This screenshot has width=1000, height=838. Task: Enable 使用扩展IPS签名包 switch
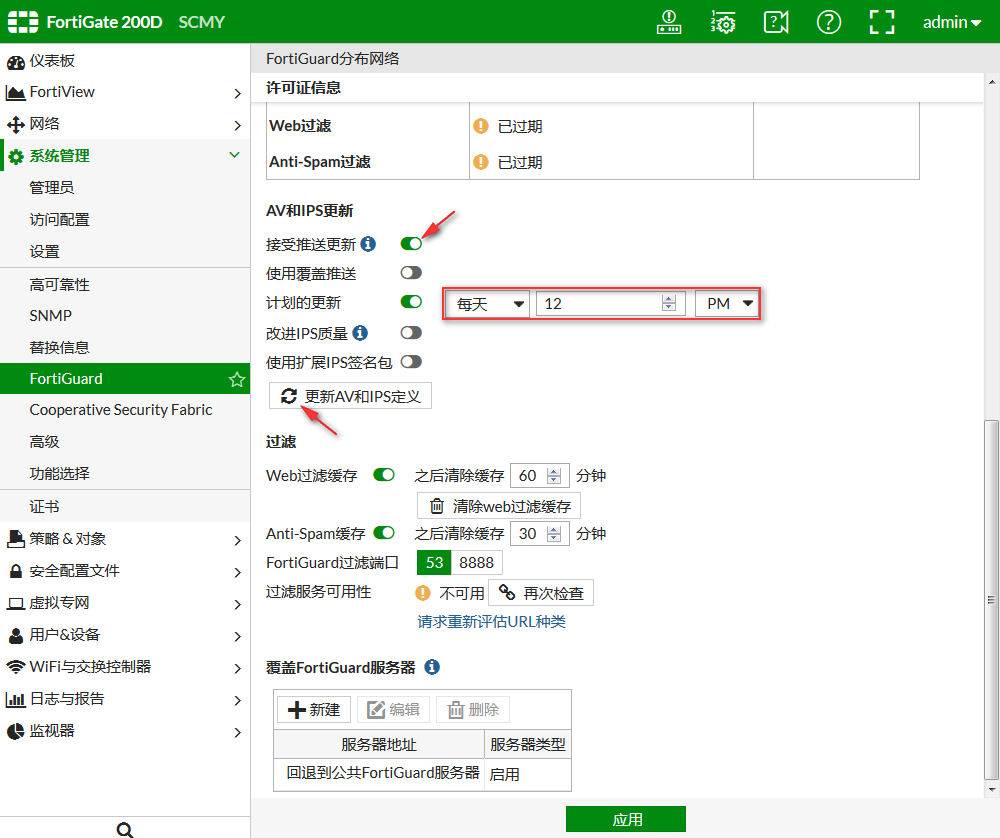411,362
